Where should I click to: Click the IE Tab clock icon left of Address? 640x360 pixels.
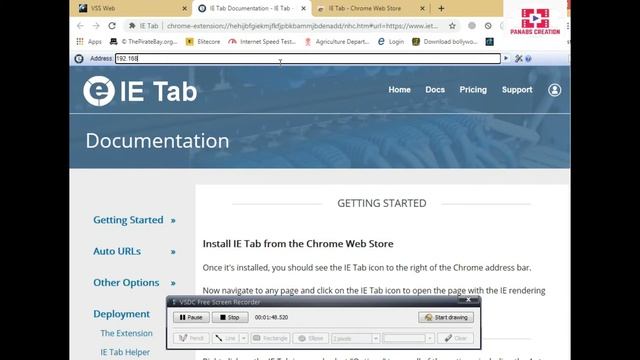point(79,59)
